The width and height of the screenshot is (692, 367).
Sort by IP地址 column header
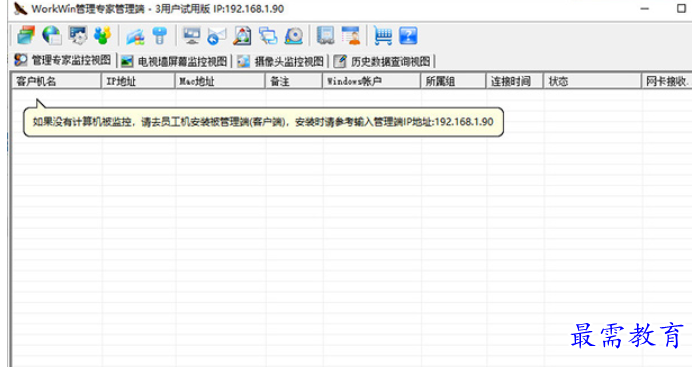tap(138, 81)
